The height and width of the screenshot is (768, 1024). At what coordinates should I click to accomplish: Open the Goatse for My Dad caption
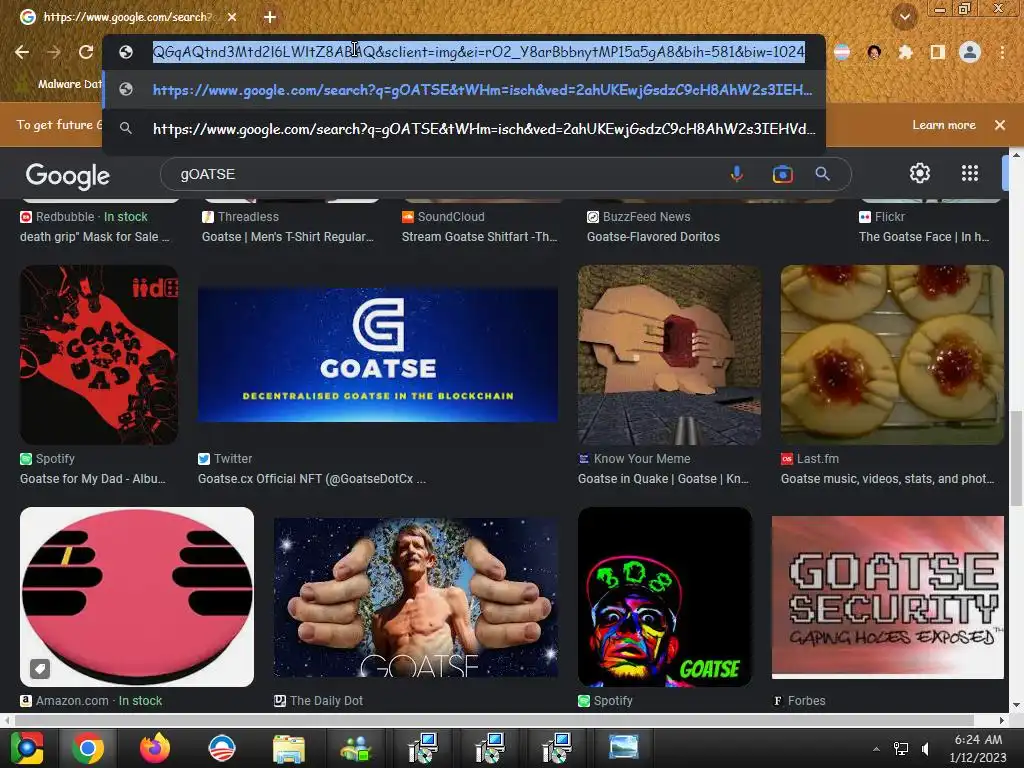[x=93, y=479]
